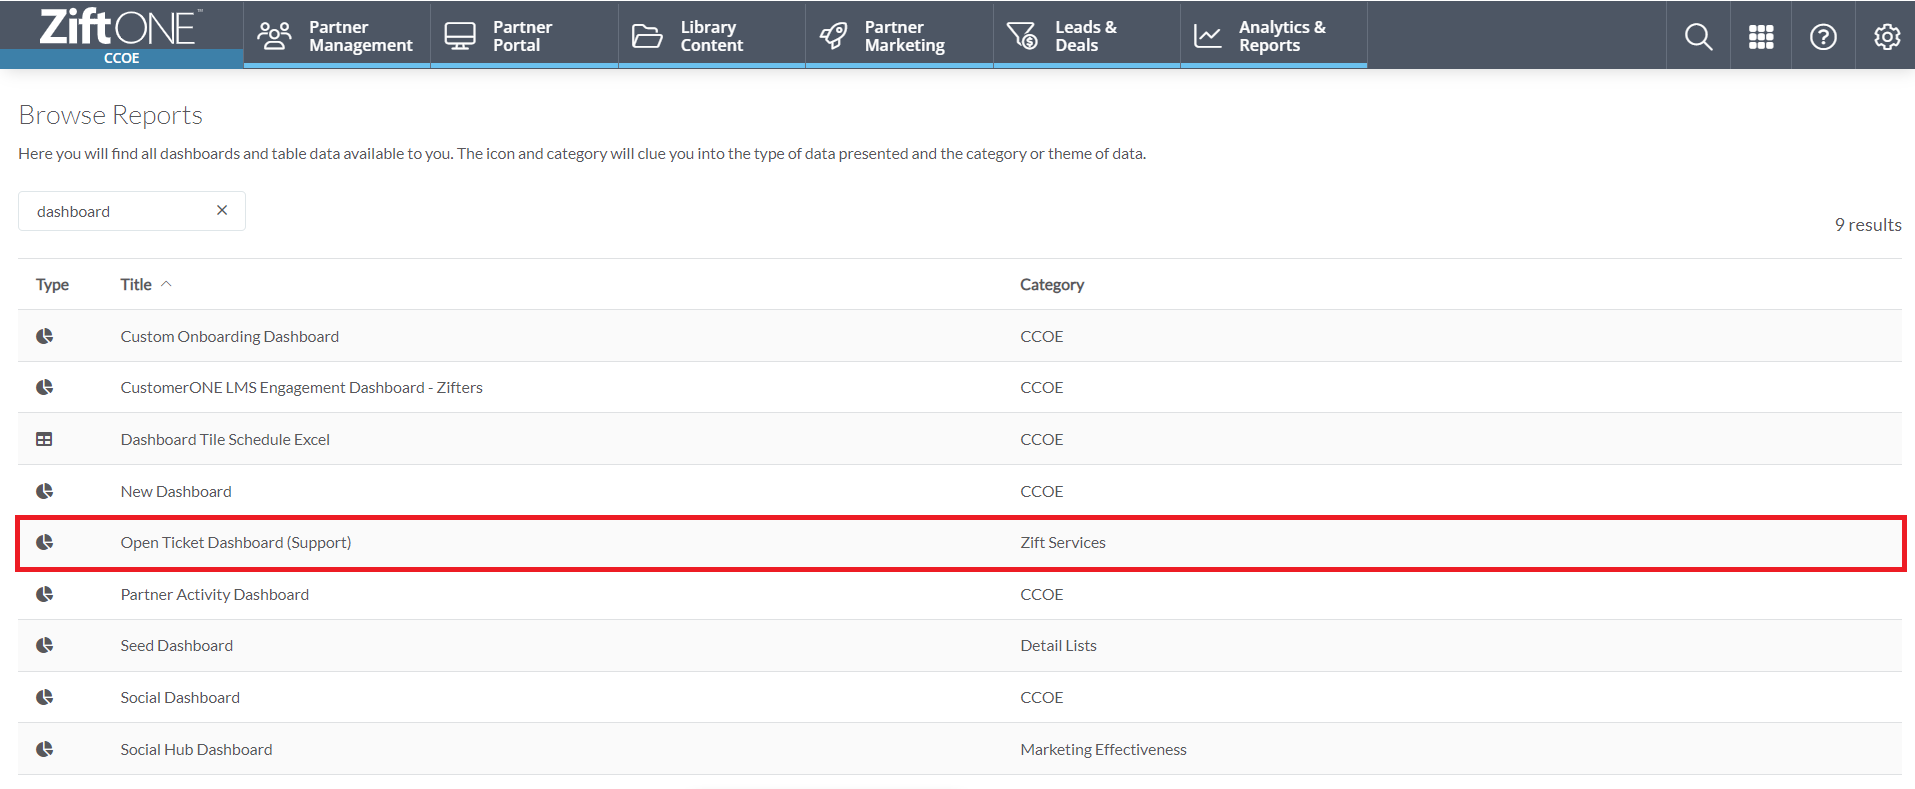The image size is (1915, 789).
Task: Open the Analytics & Reports menu
Action: tap(1274, 36)
